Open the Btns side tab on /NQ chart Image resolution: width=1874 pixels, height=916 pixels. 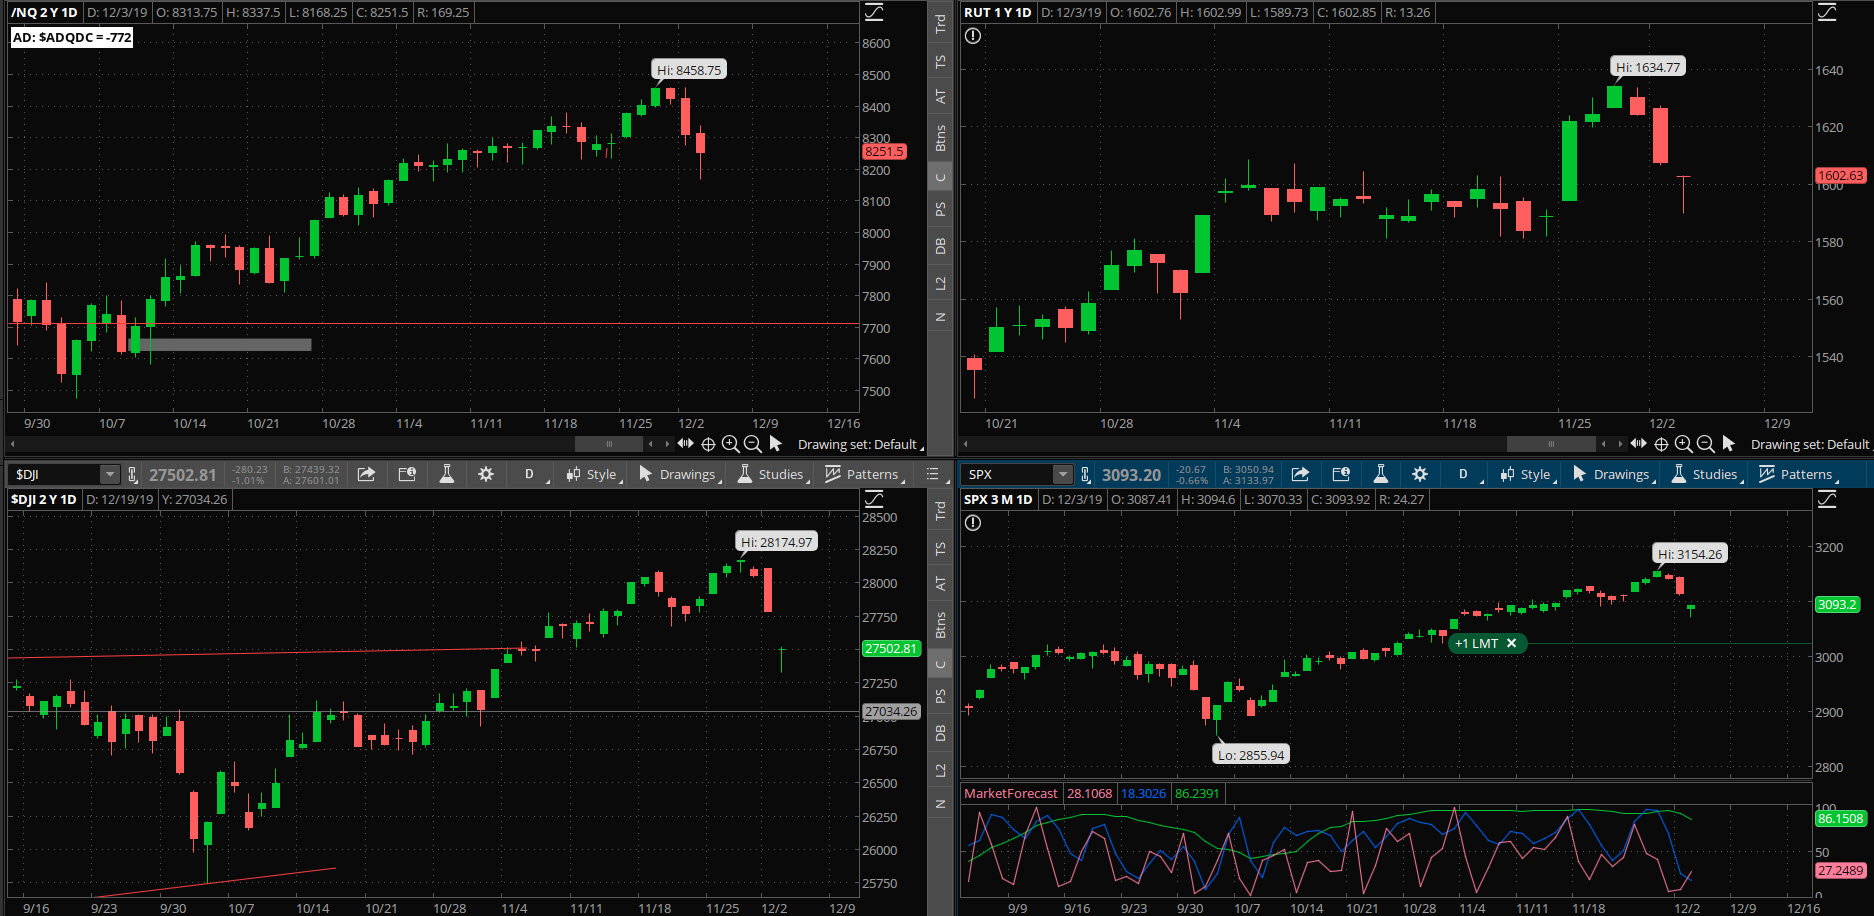pos(940,138)
